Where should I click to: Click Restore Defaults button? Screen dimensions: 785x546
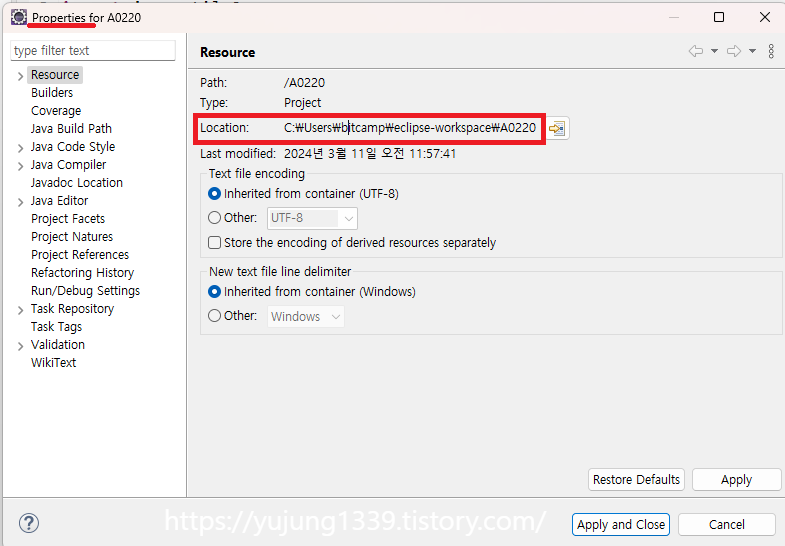pos(637,479)
